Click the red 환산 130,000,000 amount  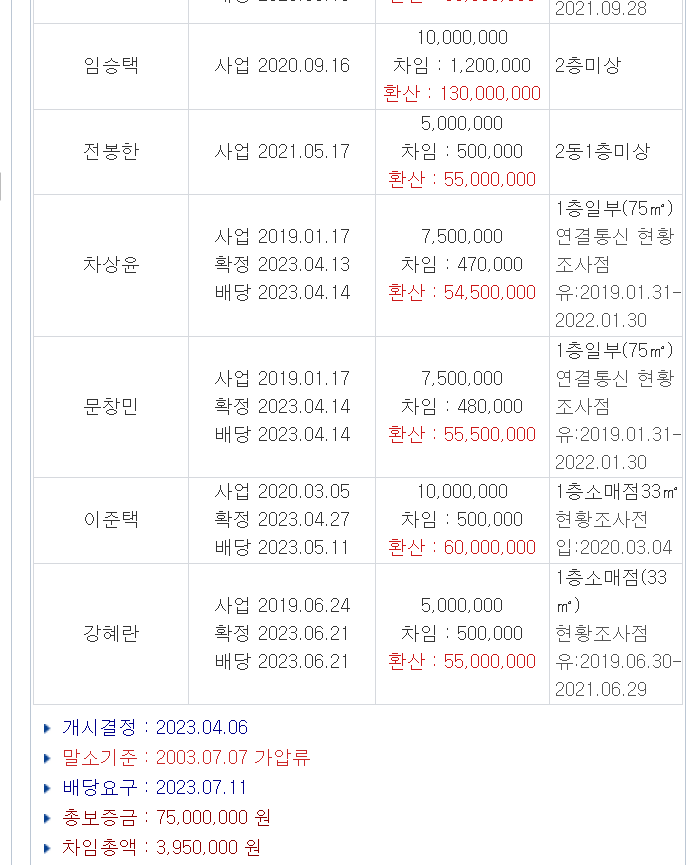[x=462, y=94]
